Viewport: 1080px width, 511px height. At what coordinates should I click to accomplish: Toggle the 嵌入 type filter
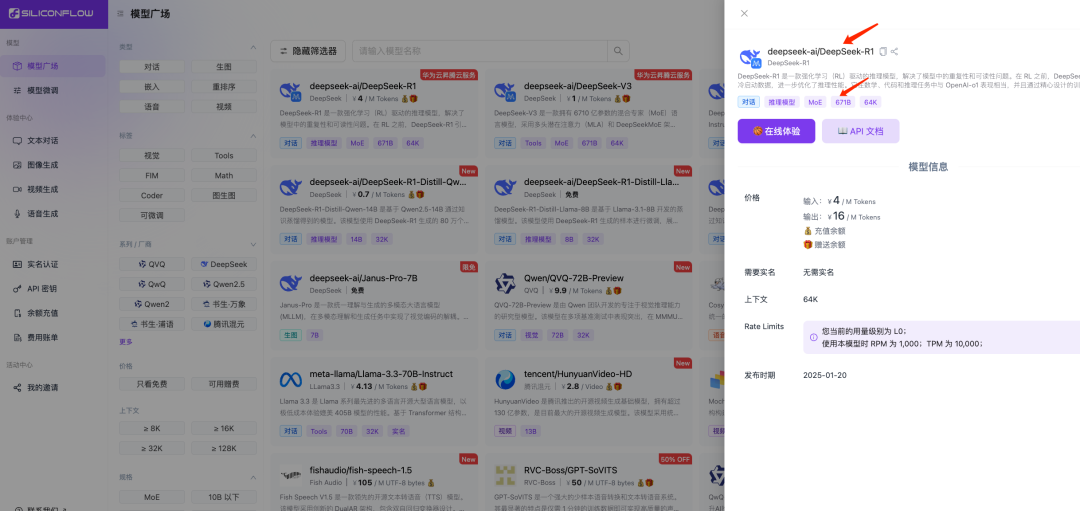click(x=152, y=87)
